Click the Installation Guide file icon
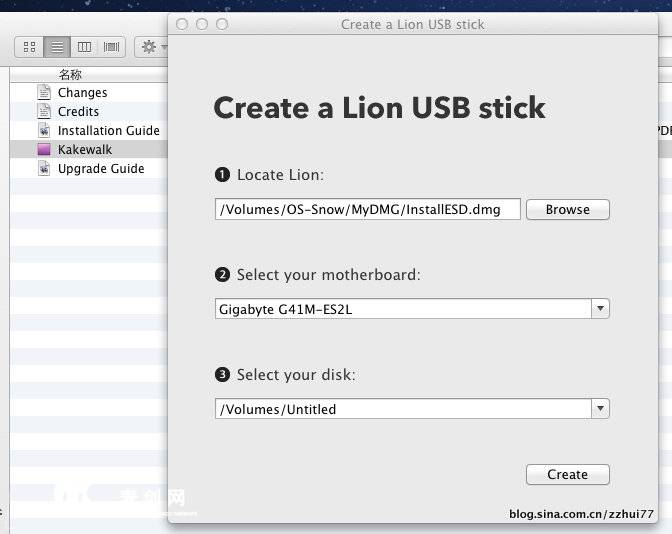This screenshot has width=672, height=534. [44, 130]
